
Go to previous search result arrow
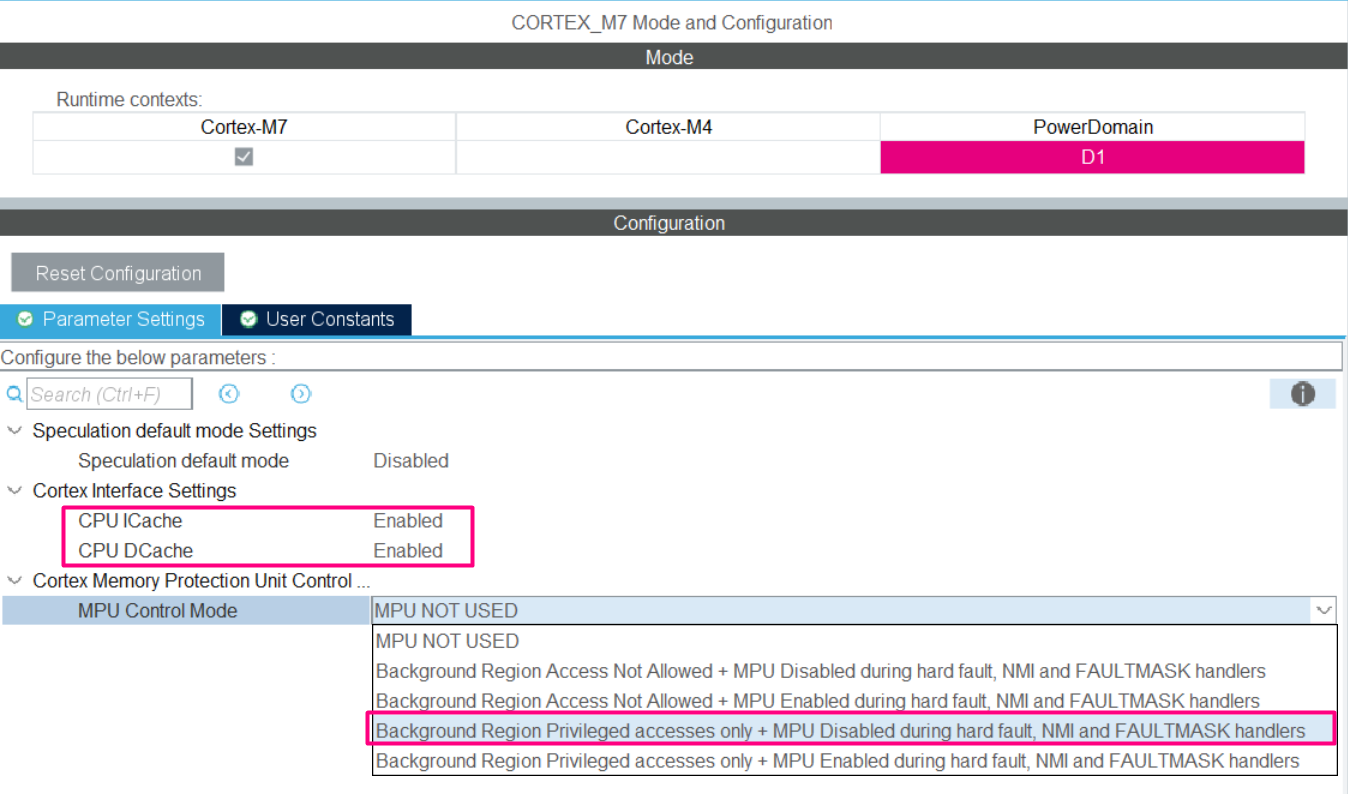point(229,394)
